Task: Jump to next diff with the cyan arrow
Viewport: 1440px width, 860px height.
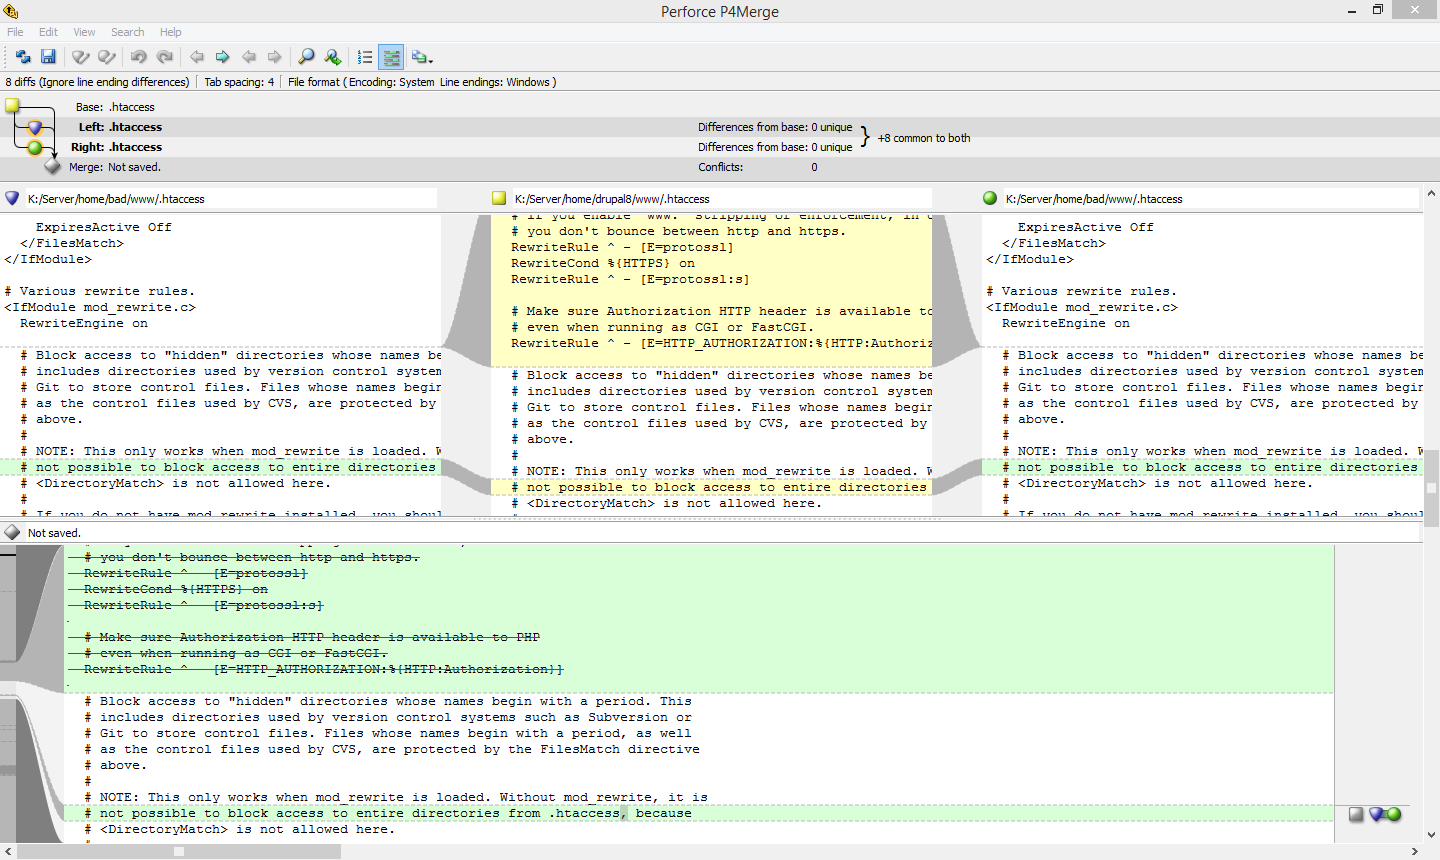Action: click(x=222, y=57)
